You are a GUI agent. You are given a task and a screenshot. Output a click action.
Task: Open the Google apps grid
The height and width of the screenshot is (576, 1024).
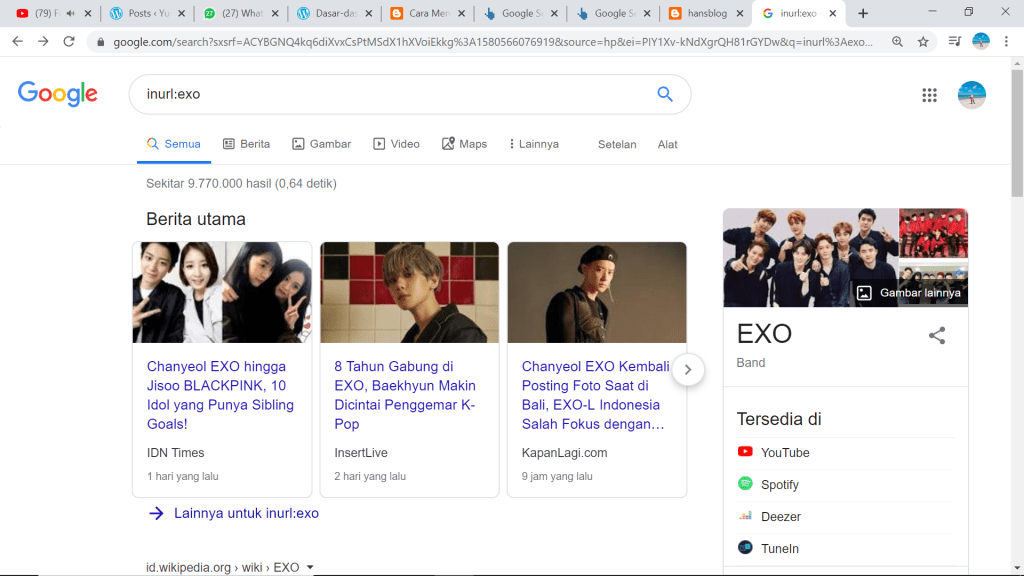(929, 95)
